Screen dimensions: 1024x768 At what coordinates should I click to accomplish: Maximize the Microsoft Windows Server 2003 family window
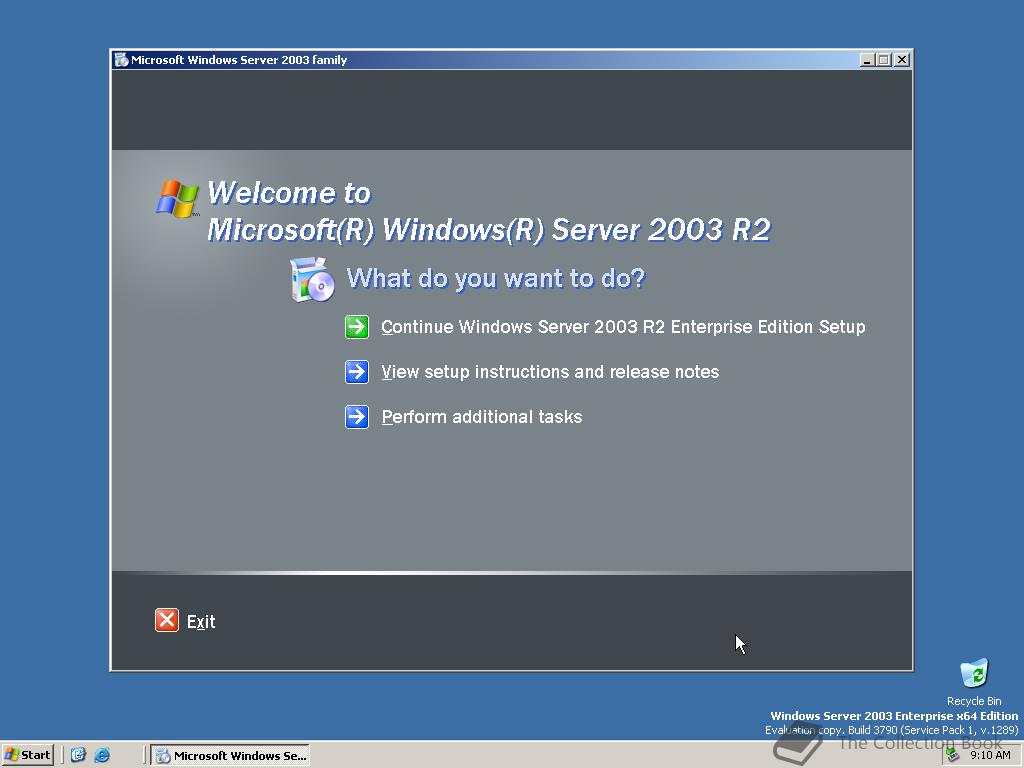(884, 59)
